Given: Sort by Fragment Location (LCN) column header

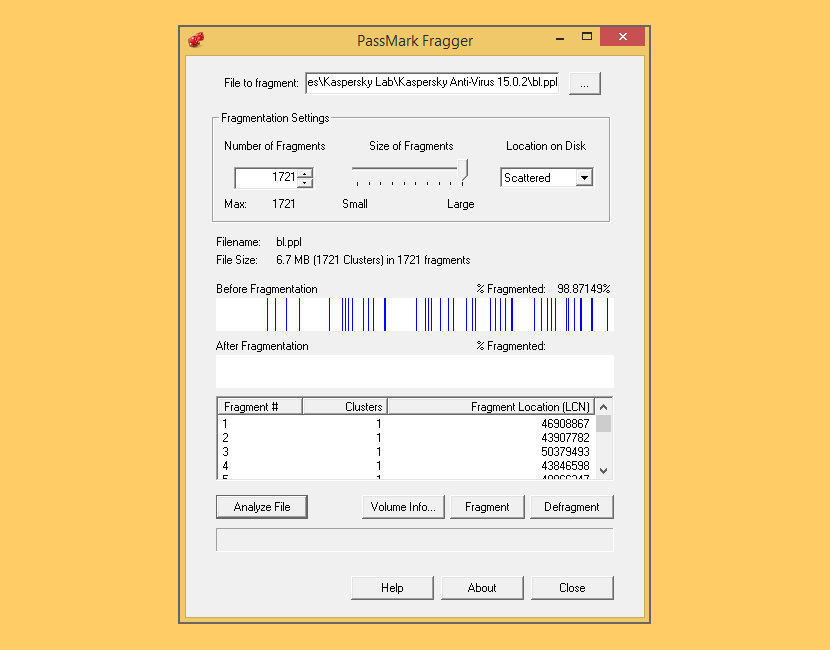Looking at the screenshot, I should [x=491, y=407].
